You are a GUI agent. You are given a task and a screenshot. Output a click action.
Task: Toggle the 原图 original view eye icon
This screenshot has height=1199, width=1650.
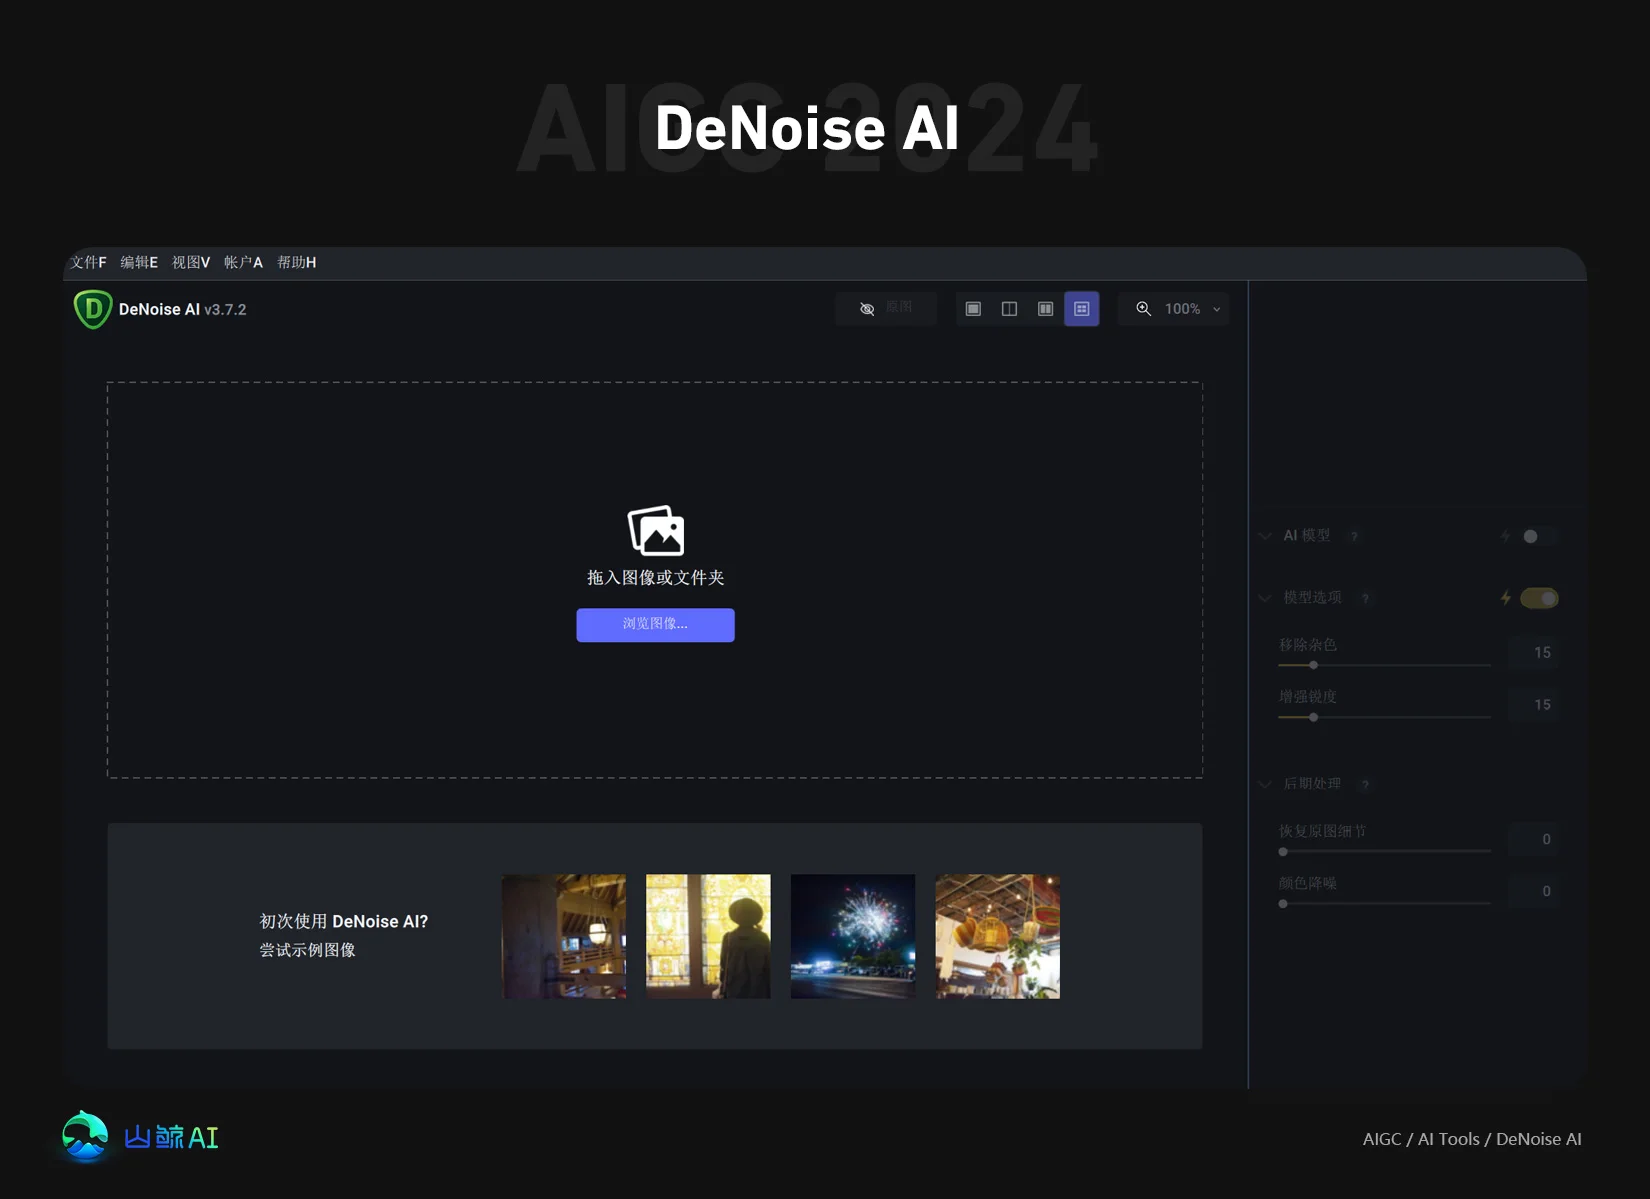click(x=867, y=309)
